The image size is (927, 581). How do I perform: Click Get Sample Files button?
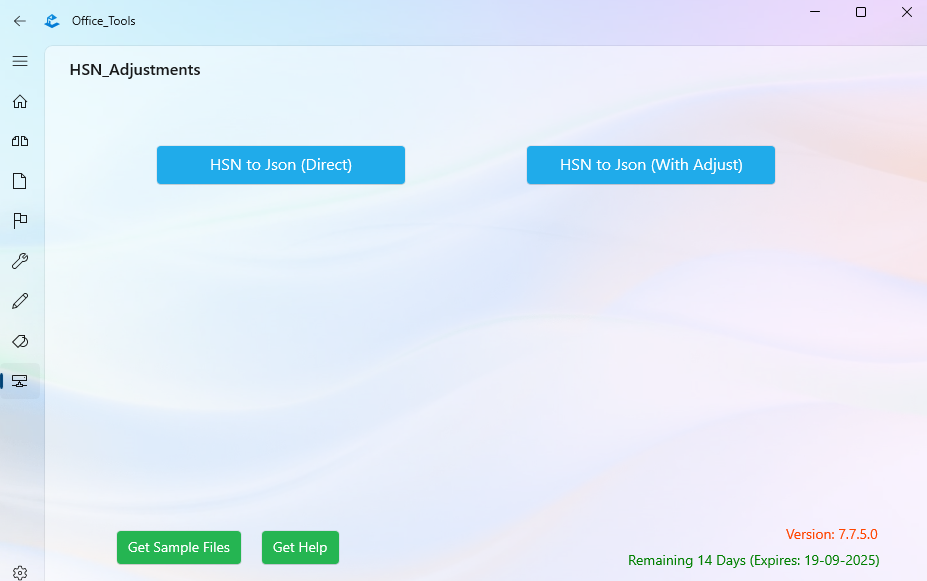point(178,547)
